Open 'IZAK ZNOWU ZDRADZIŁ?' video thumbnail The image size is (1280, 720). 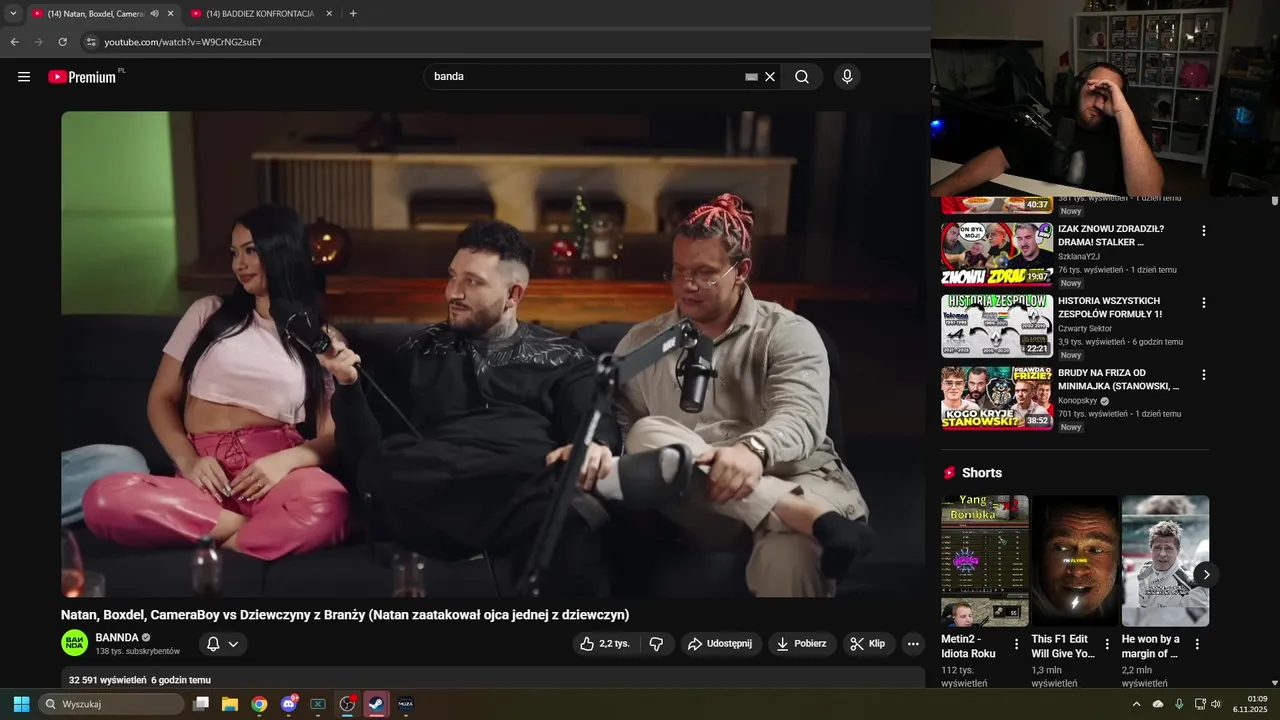pyautogui.click(x=997, y=254)
